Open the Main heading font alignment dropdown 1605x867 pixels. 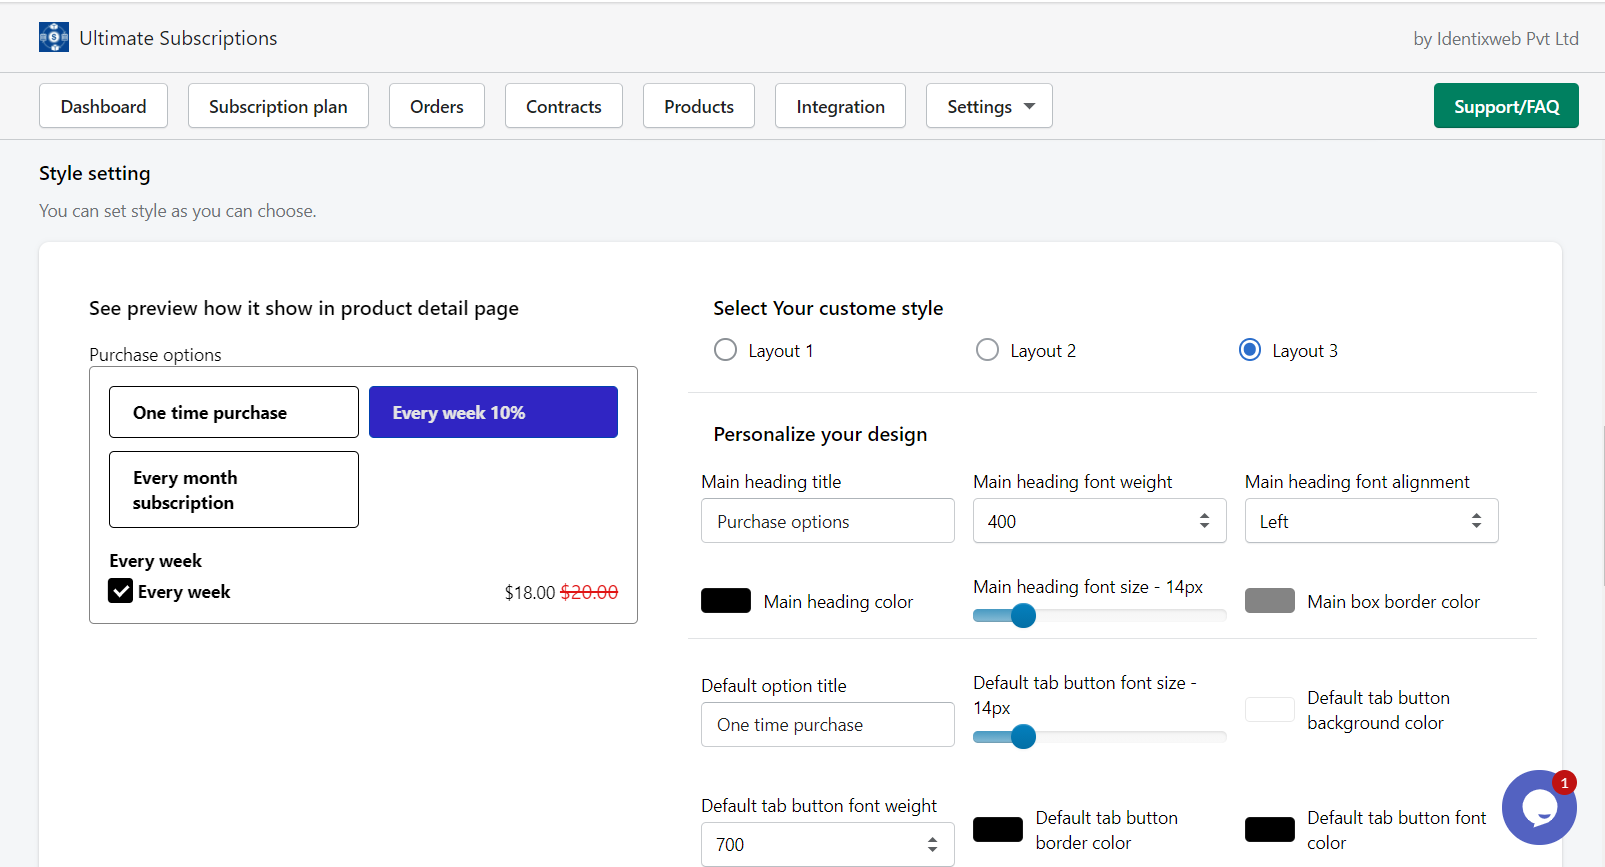pos(1371,521)
